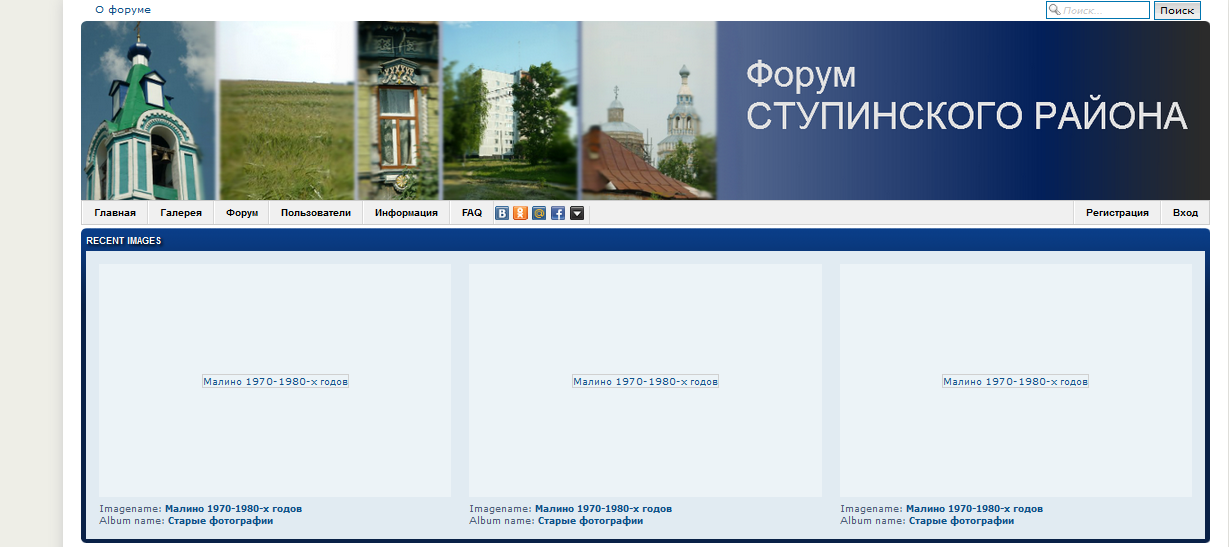The width and height of the screenshot is (1229, 547).
Task: Click the Вход login link
Action: click(x=1185, y=213)
